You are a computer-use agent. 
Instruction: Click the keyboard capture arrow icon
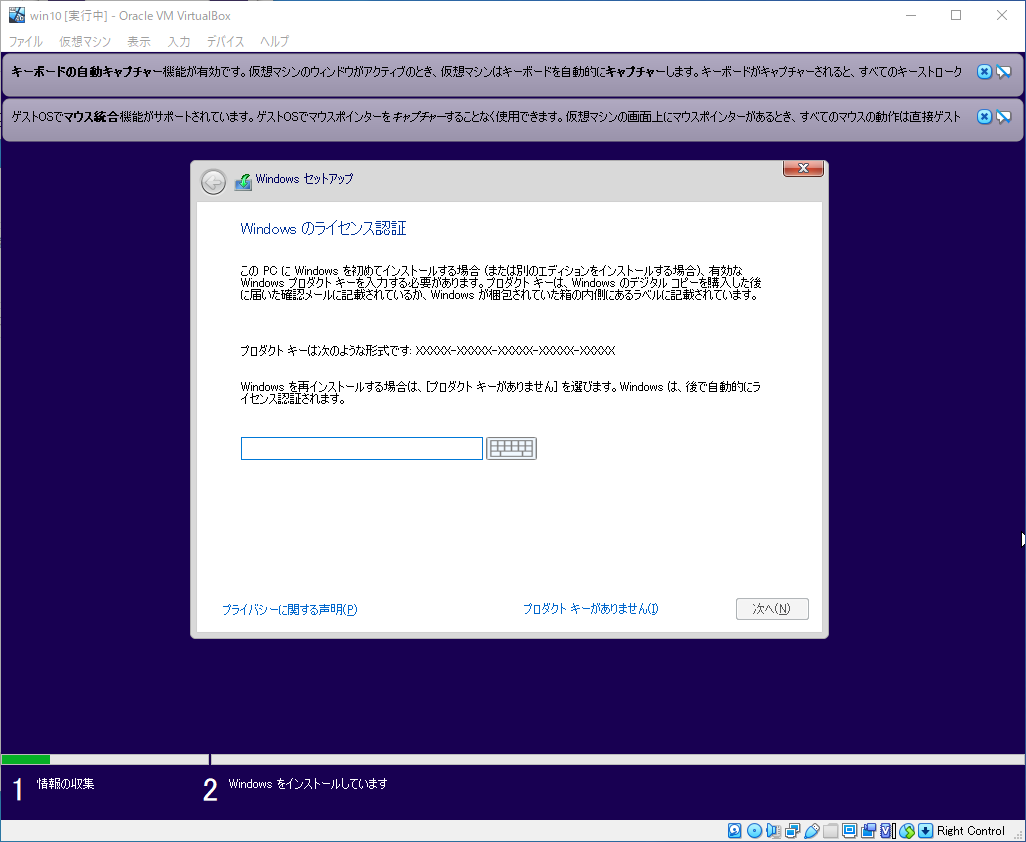(x=925, y=831)
